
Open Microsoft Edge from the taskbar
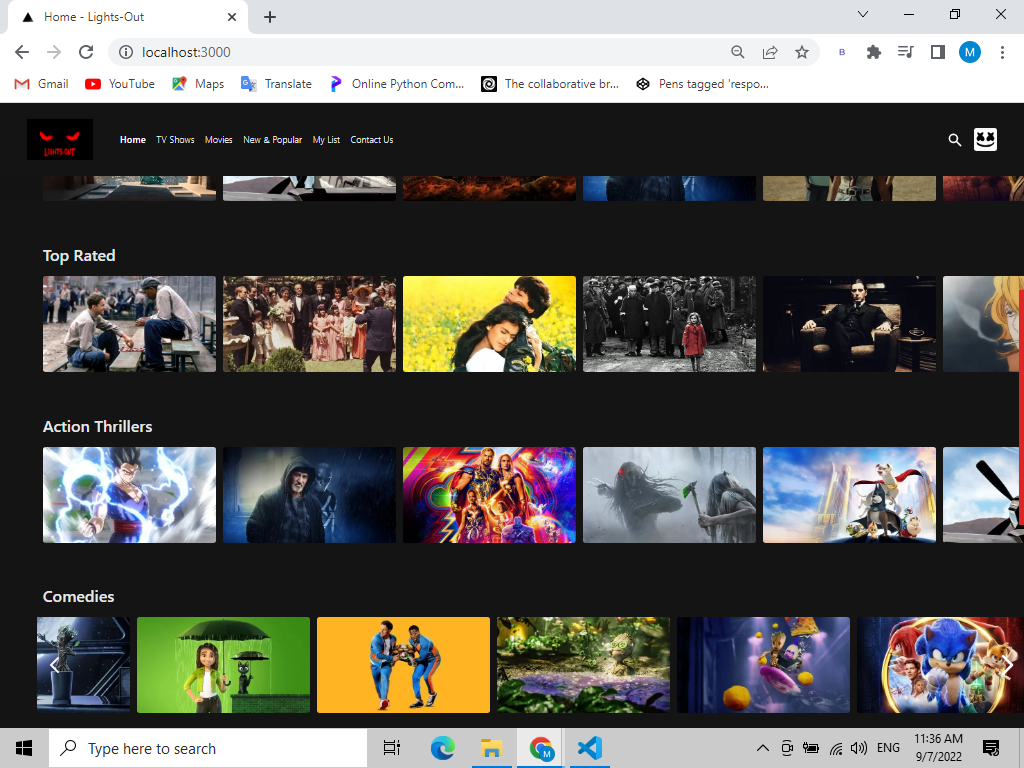[x=440, y=747]
